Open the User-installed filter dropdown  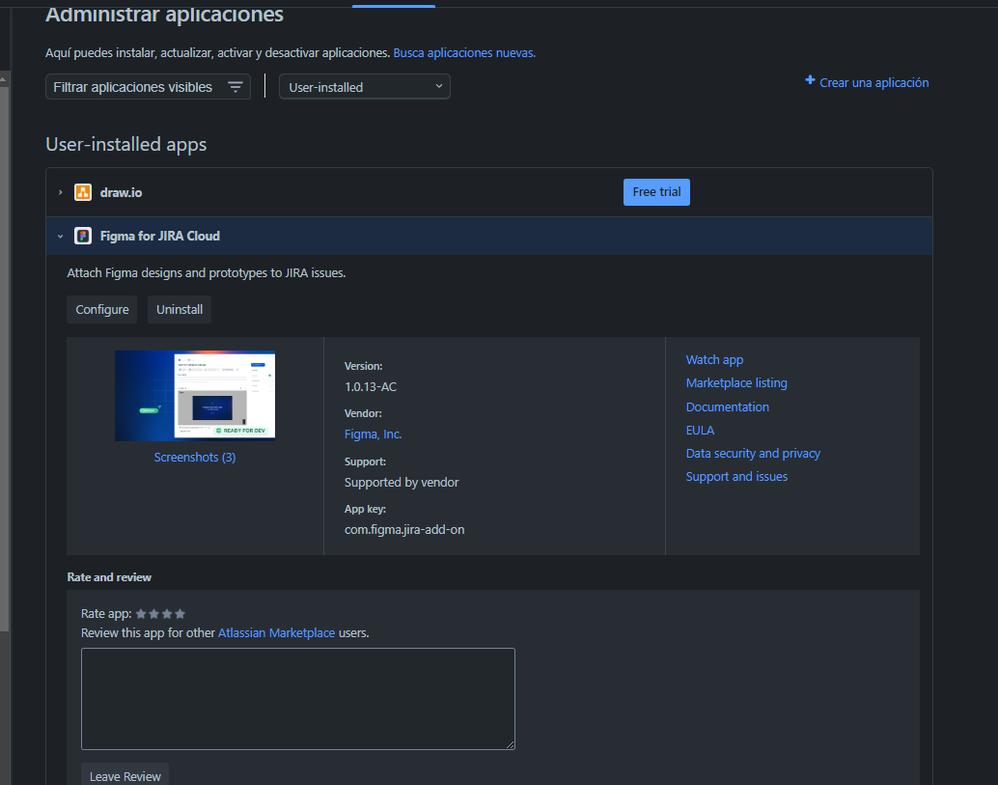(365, 87)
